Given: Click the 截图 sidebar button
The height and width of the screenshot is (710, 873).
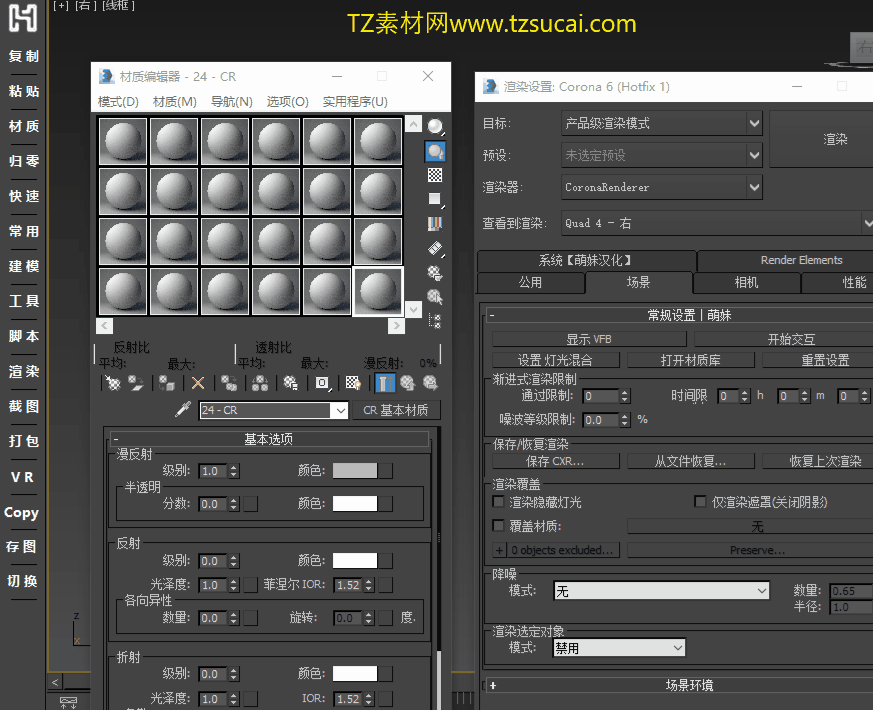Looking at the screenshot, I should 23,407.
